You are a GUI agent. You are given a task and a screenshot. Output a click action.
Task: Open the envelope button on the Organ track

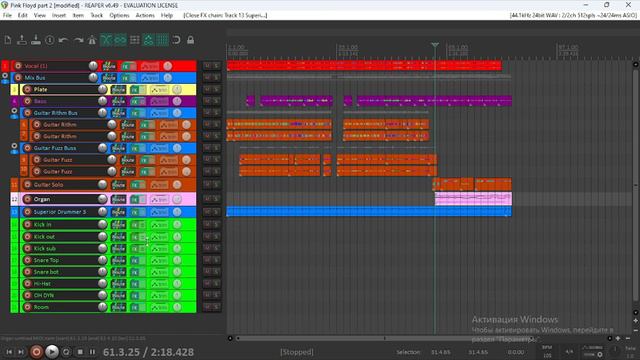(159, 200)
